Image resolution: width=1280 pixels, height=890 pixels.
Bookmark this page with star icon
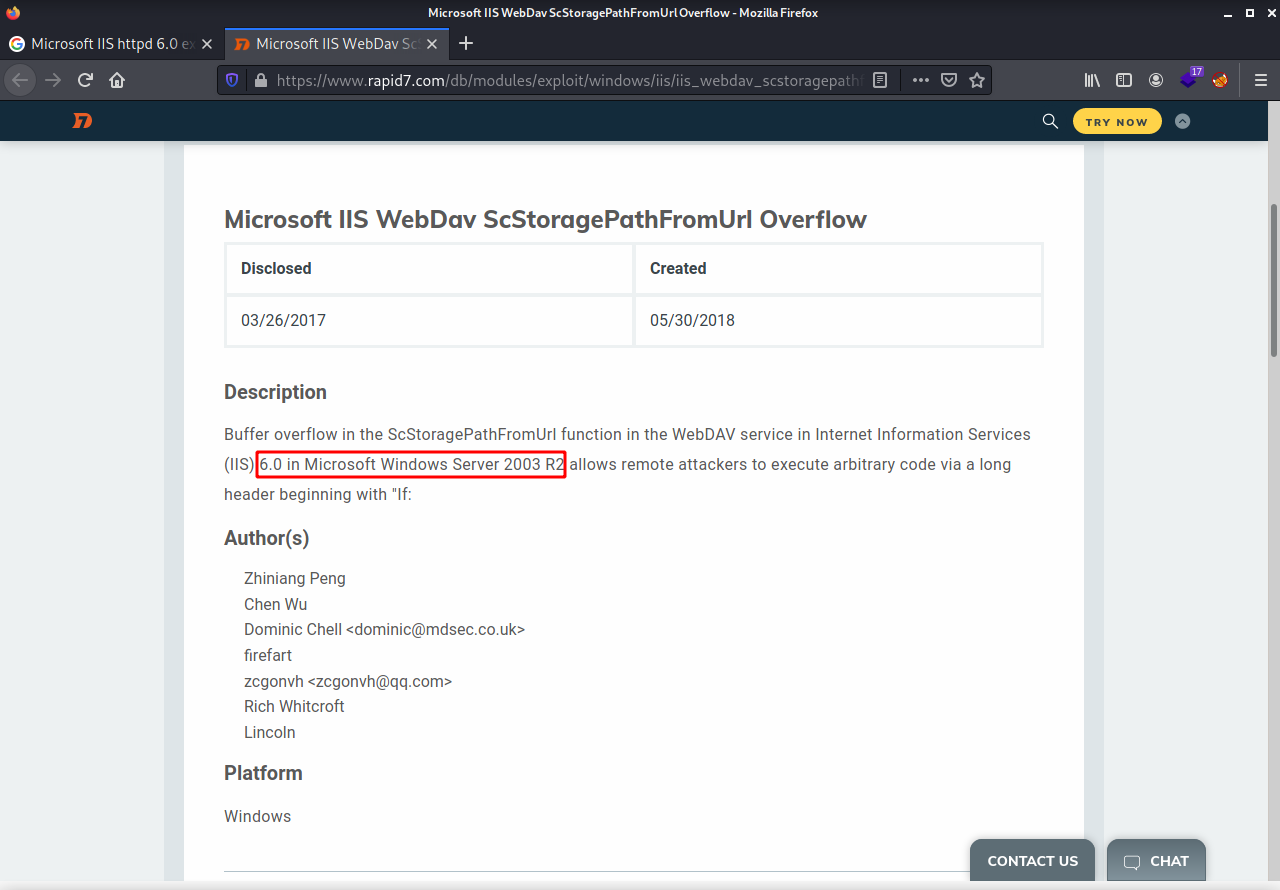coord(977,80)
